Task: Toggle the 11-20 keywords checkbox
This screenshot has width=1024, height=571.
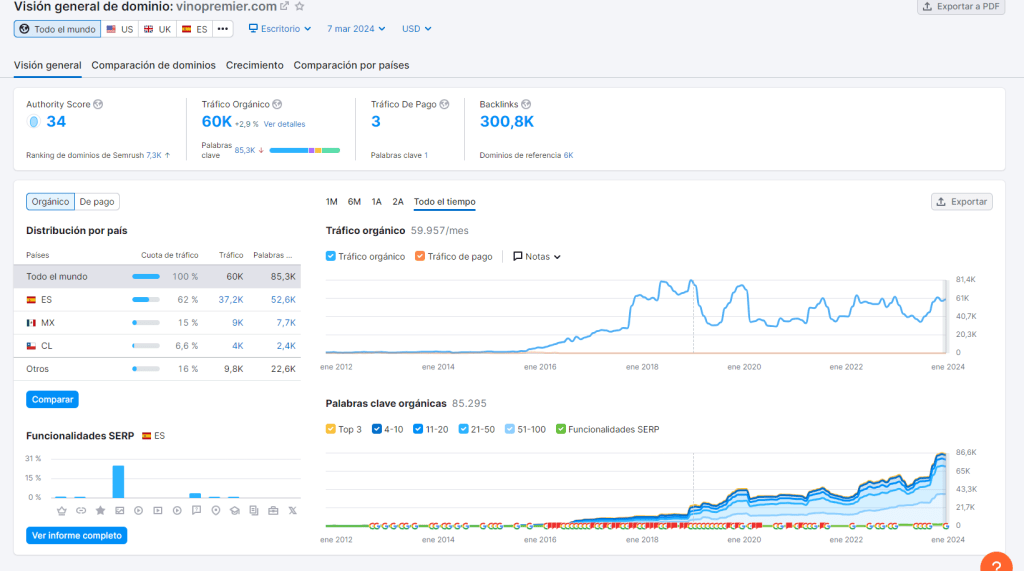Action: click(x=418, y=429)
